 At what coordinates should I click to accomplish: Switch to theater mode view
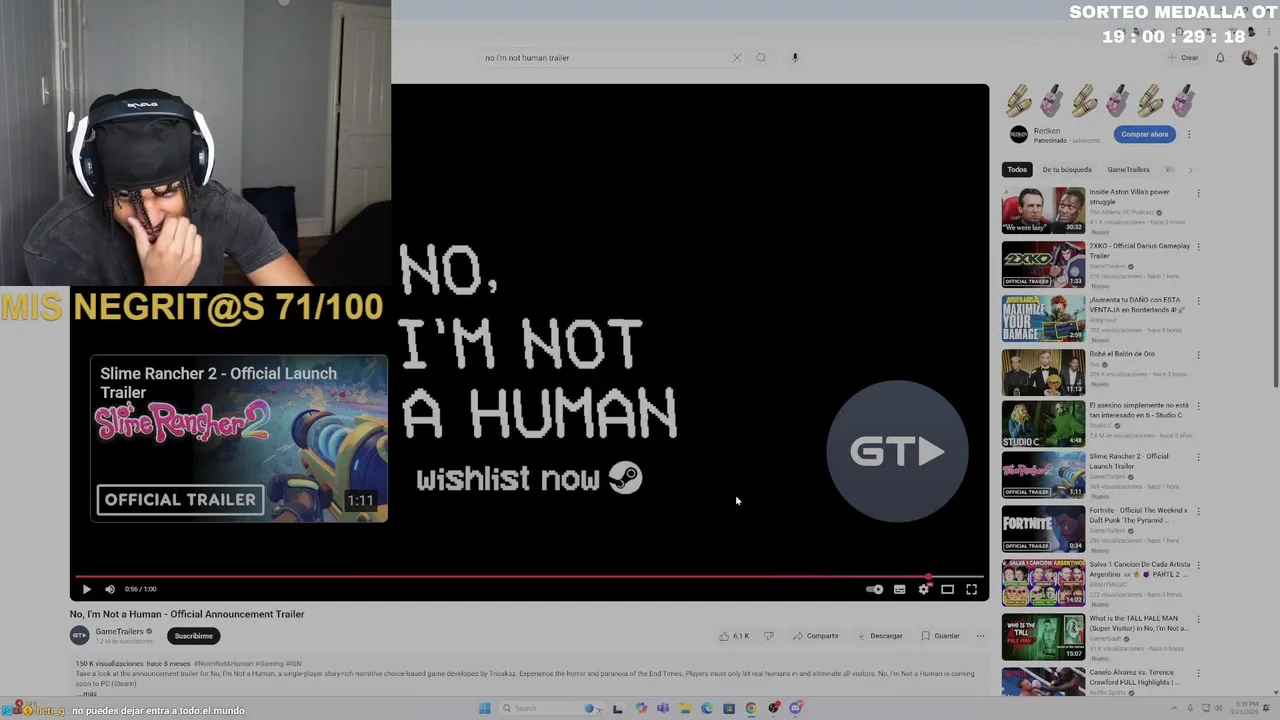(x=947, y=589)
